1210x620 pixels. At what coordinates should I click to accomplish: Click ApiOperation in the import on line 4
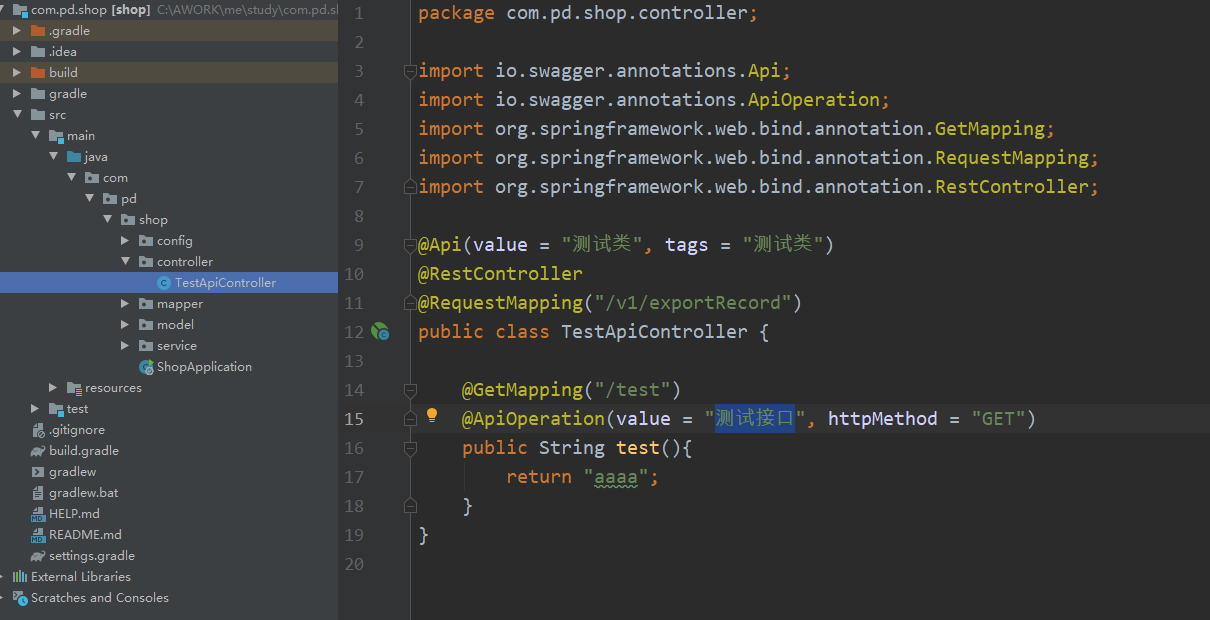pos(813,100)
